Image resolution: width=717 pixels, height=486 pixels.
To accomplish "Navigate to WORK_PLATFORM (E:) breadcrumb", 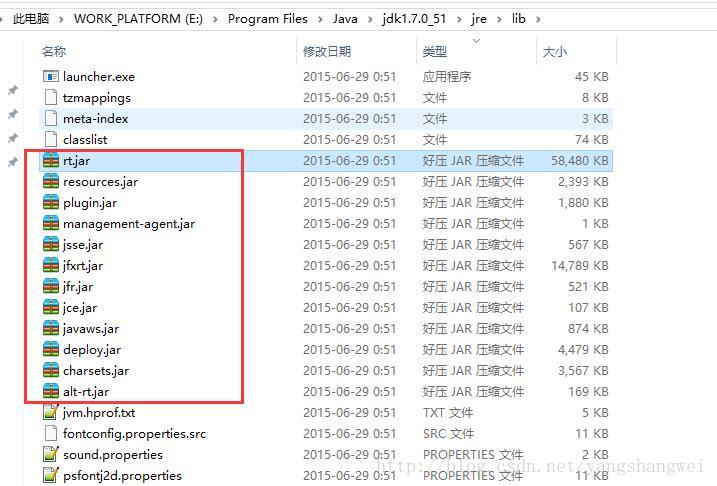I will click(138, 19).
